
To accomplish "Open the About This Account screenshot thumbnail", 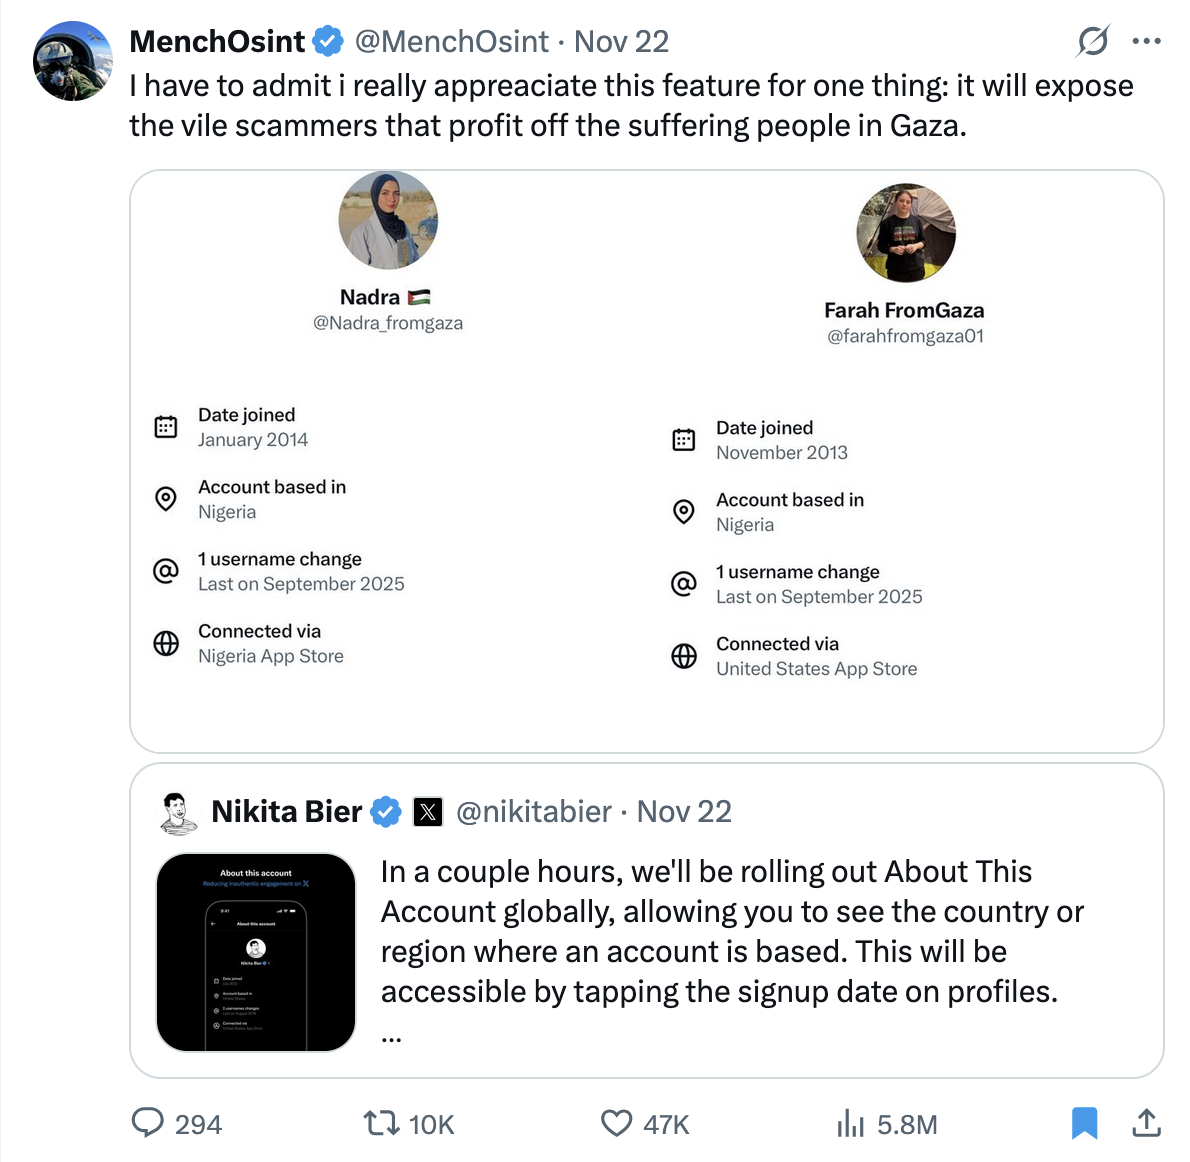I will coord(255,952).
